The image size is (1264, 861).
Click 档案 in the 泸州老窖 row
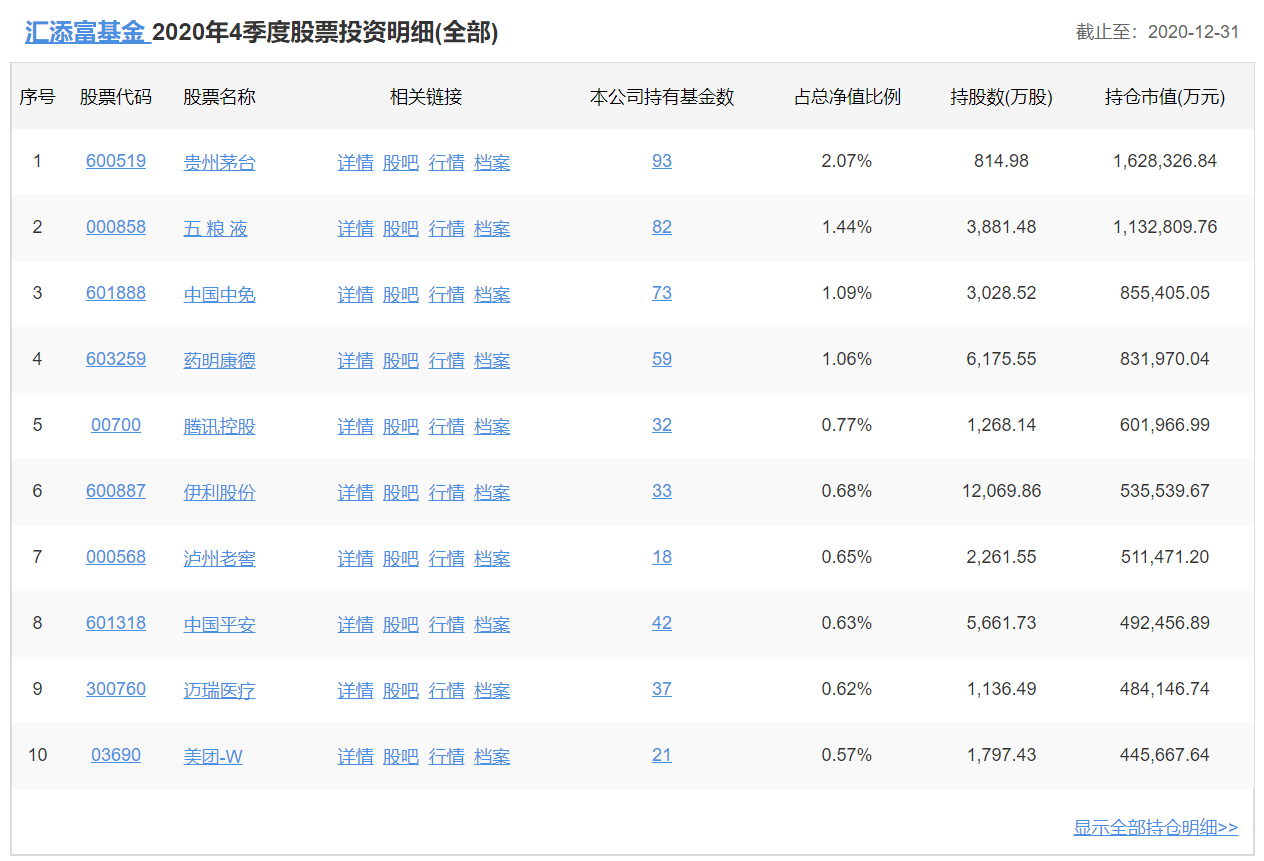(492, 558)
